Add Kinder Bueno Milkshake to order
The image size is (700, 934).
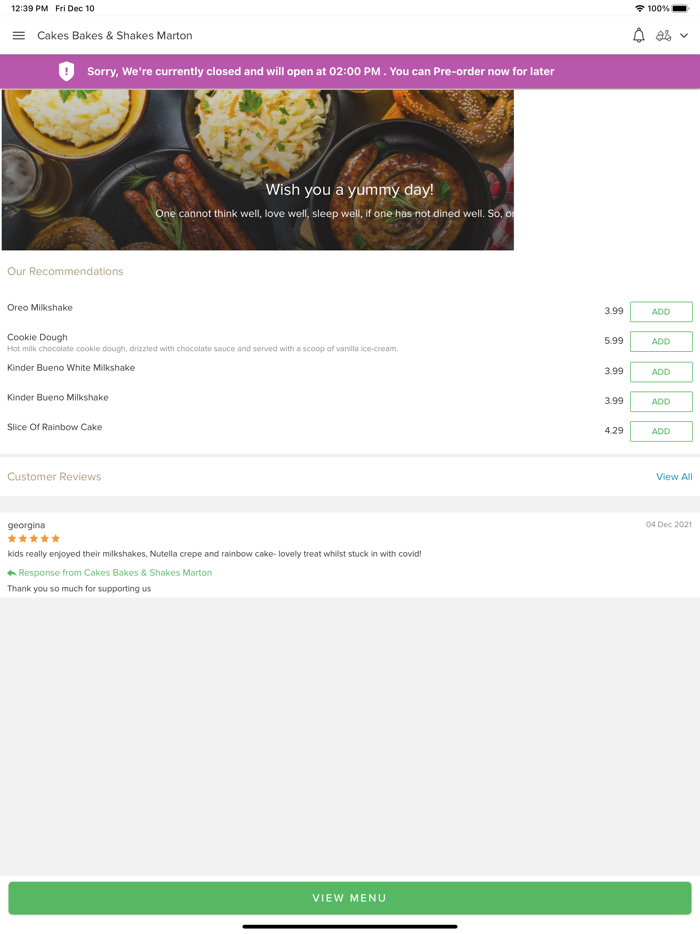pos(660,401)
